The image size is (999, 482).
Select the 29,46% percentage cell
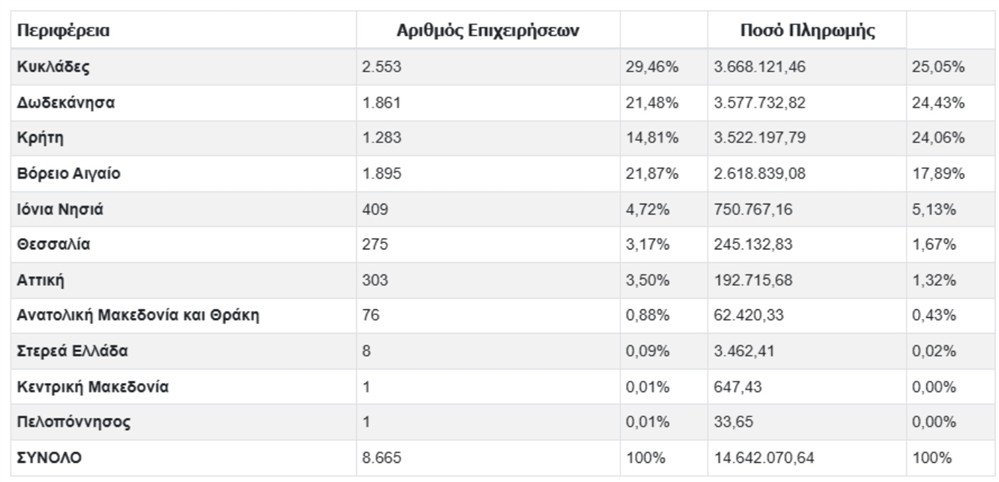point(654,67)
